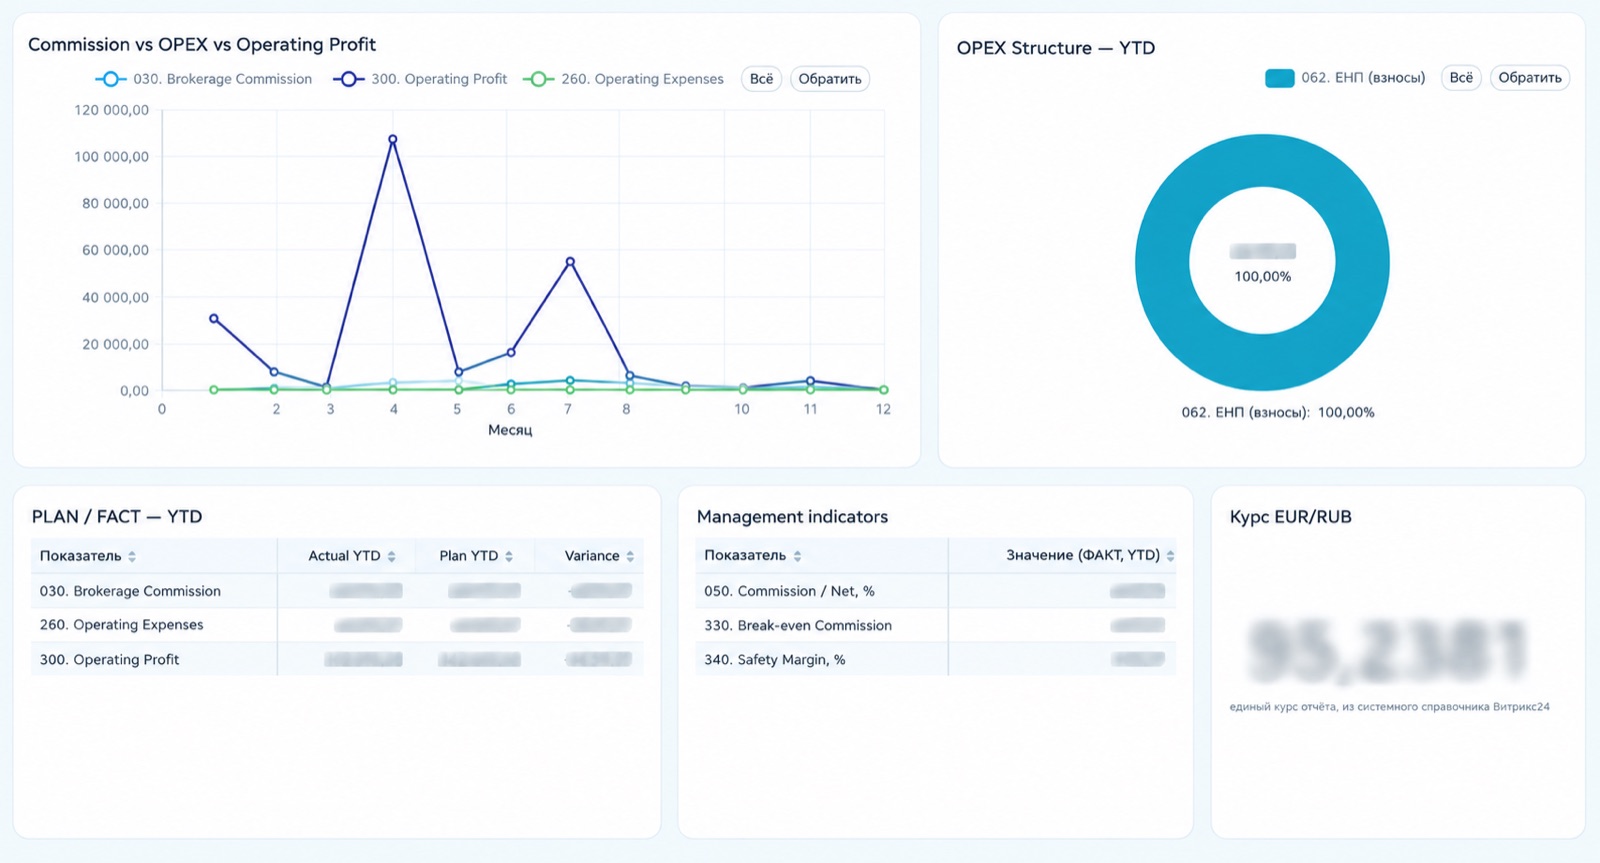The width and height of the screenshot is (1600, 863).
Task: Click the Месяц axis label
Action: tap(510, 430)
